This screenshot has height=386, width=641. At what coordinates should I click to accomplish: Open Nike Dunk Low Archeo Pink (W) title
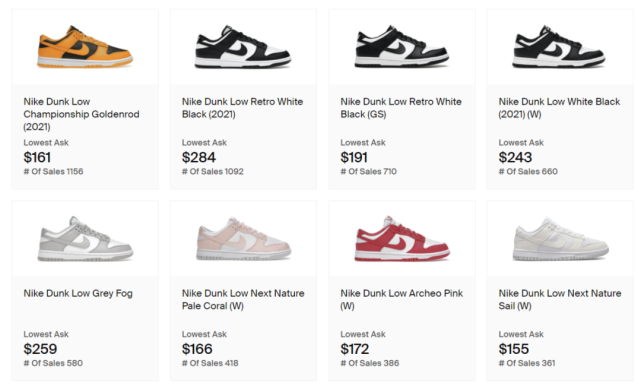click(x=401, y=299)
